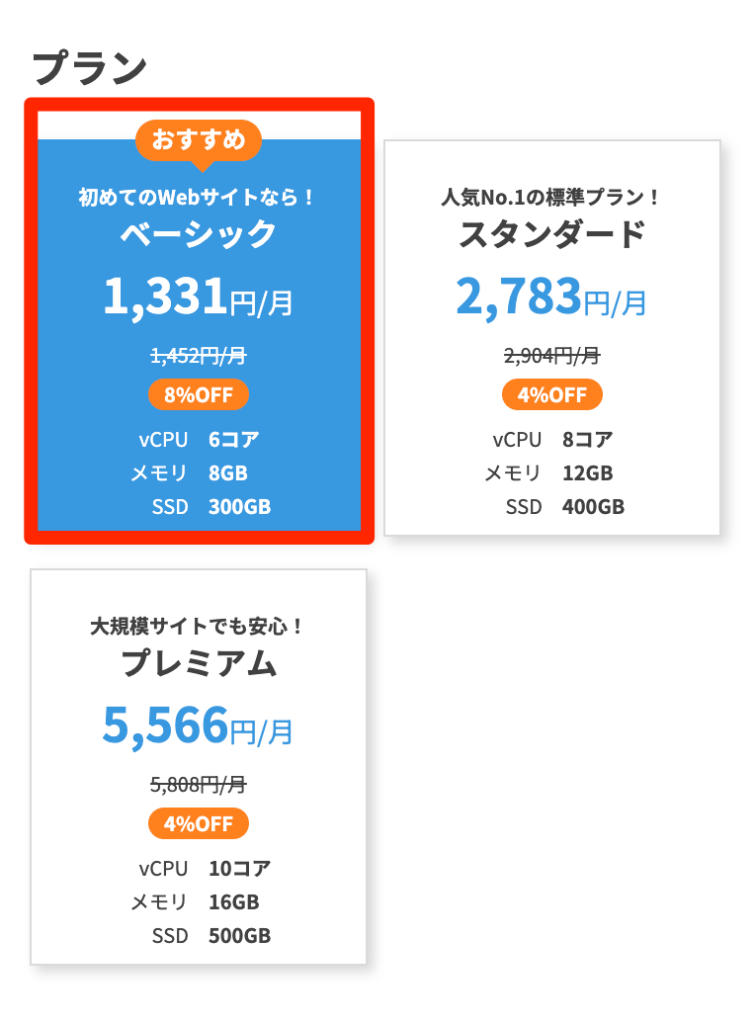Image resolution: width=755 pixels, height=1024 pixels.
Task: Click the 2,783円/月 price
Action: click(x=552, y=297)
